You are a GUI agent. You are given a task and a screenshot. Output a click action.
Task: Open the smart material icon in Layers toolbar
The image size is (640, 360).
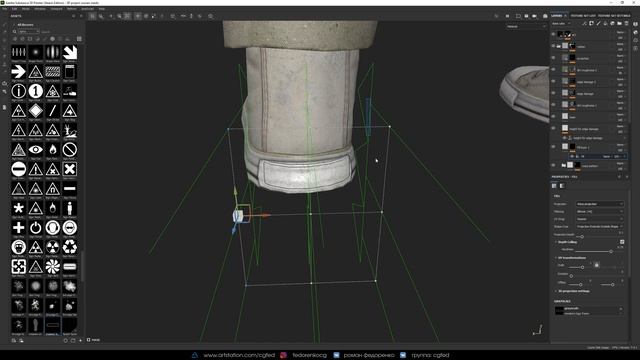tap(612, 24)
